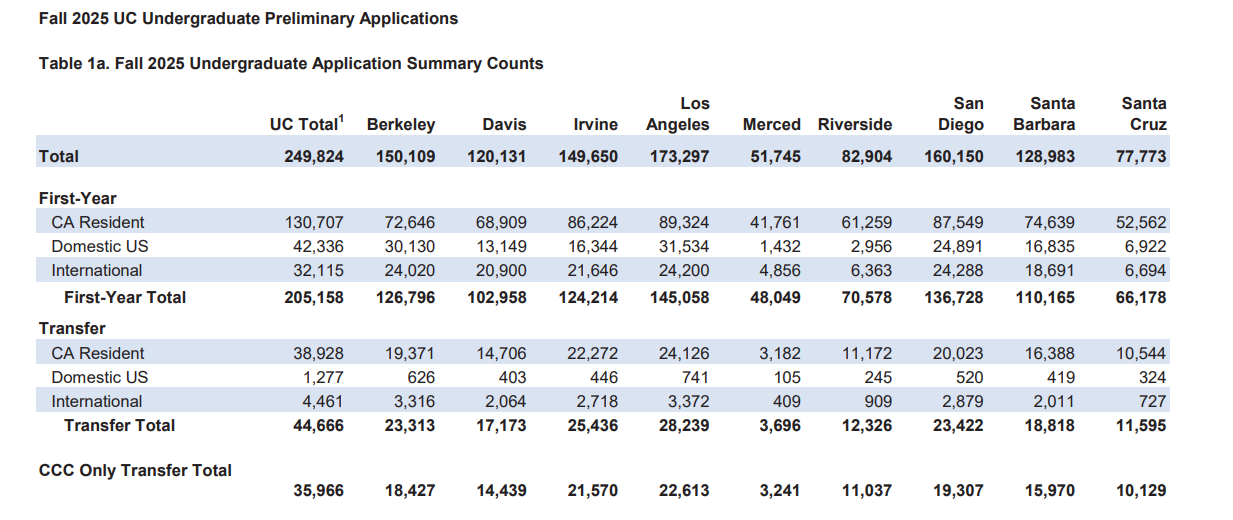Select San Diego Transfer Domestic value 520

[x=971, y=377]
